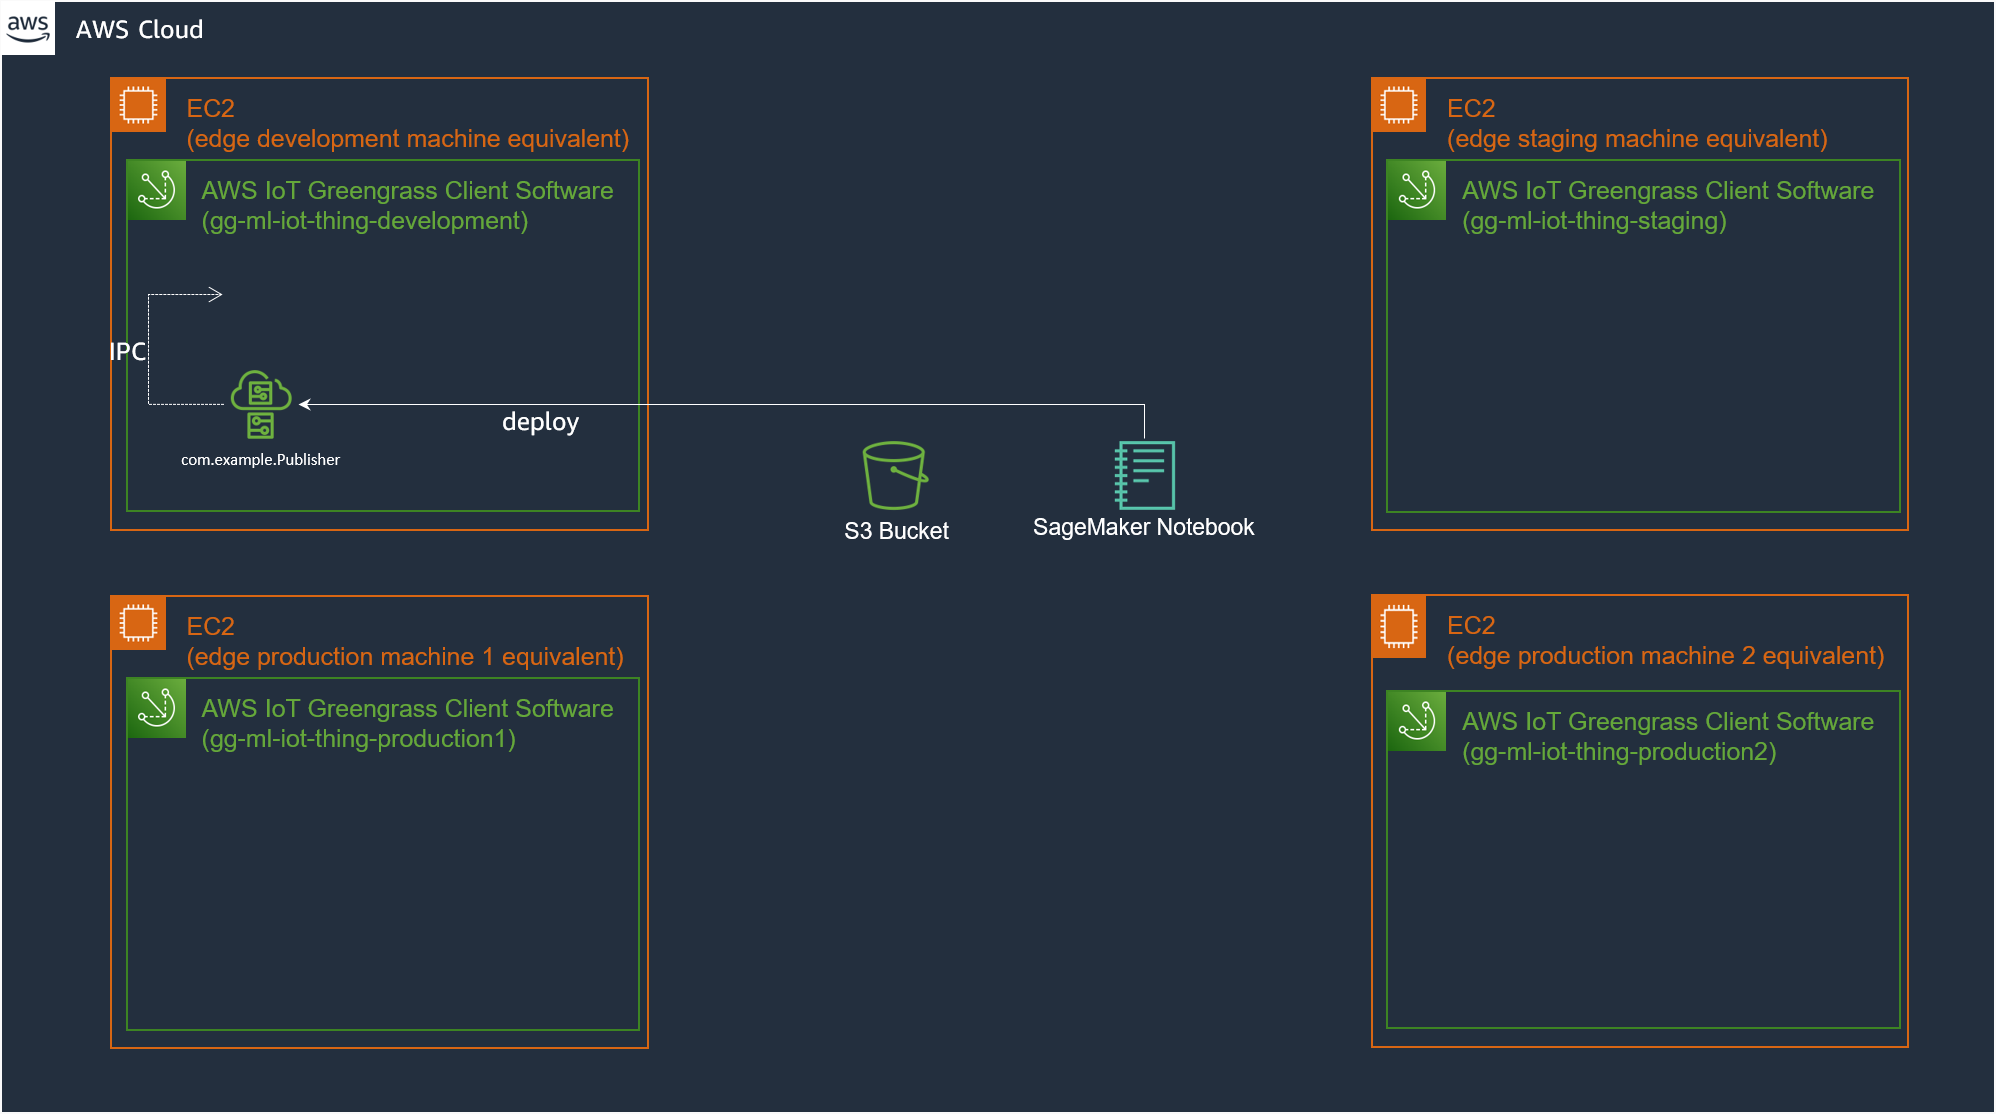The width and height of the screenshot is (1996, 1114).
Task: Select '(edge staging machine equivalent)' text
Action: (x=1637, y=139)
